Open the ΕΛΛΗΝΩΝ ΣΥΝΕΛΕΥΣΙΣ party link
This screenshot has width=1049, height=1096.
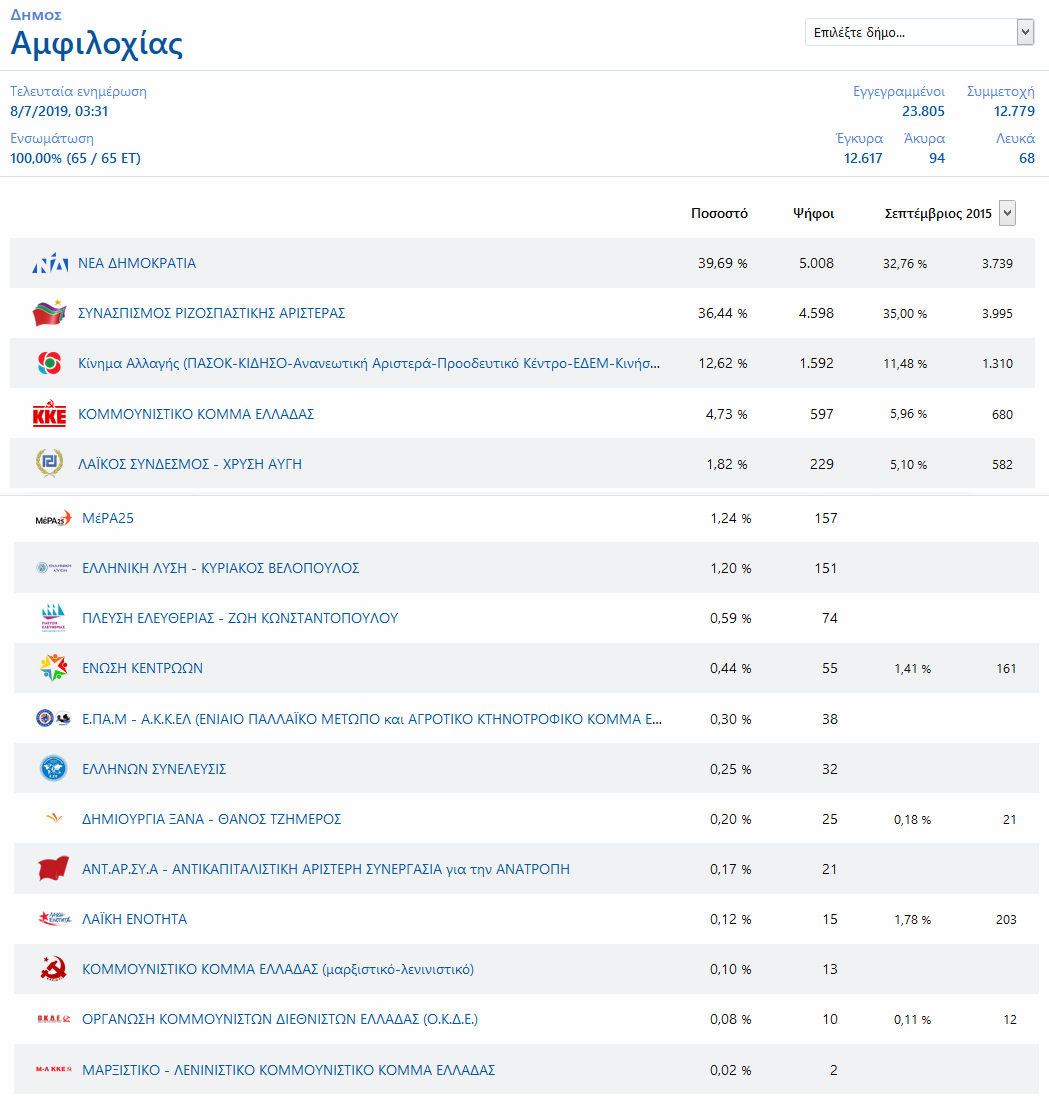[x=154, y=769]
